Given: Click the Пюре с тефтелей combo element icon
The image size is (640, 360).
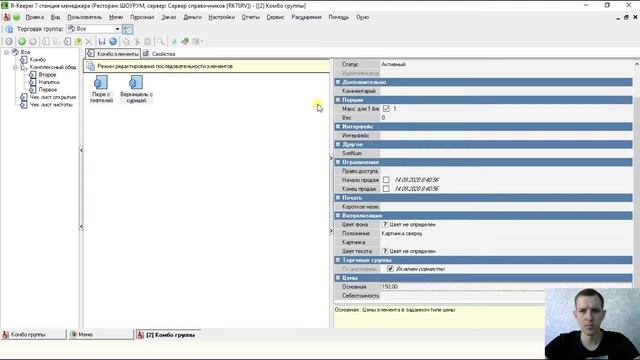Looking at the screenshot, I should click(101, 82).
